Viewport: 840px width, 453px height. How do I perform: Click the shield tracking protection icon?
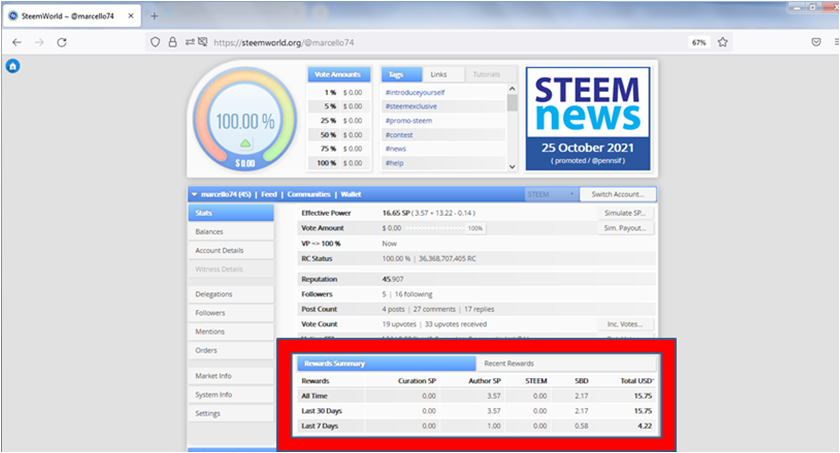(155, 42)
